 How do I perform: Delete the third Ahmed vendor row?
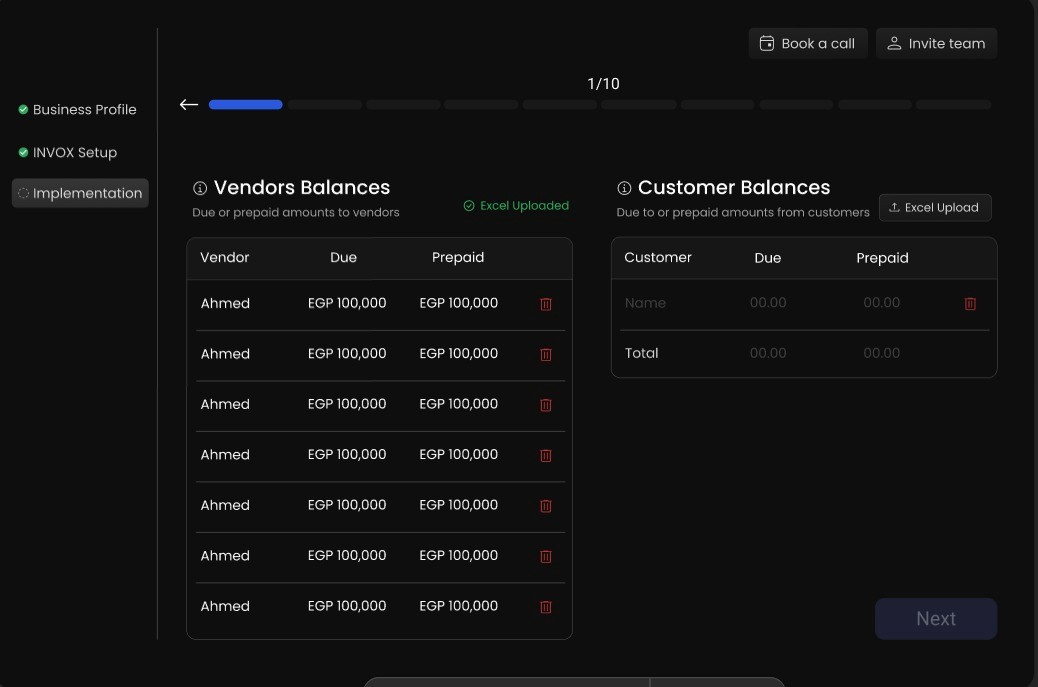545,404
